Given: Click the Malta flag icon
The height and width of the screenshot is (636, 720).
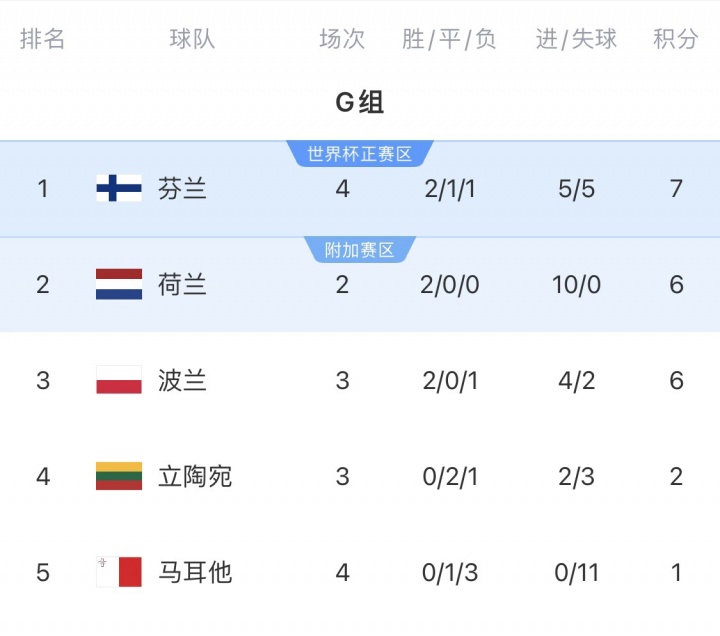Looking at the screenshot, I should 118,572.
